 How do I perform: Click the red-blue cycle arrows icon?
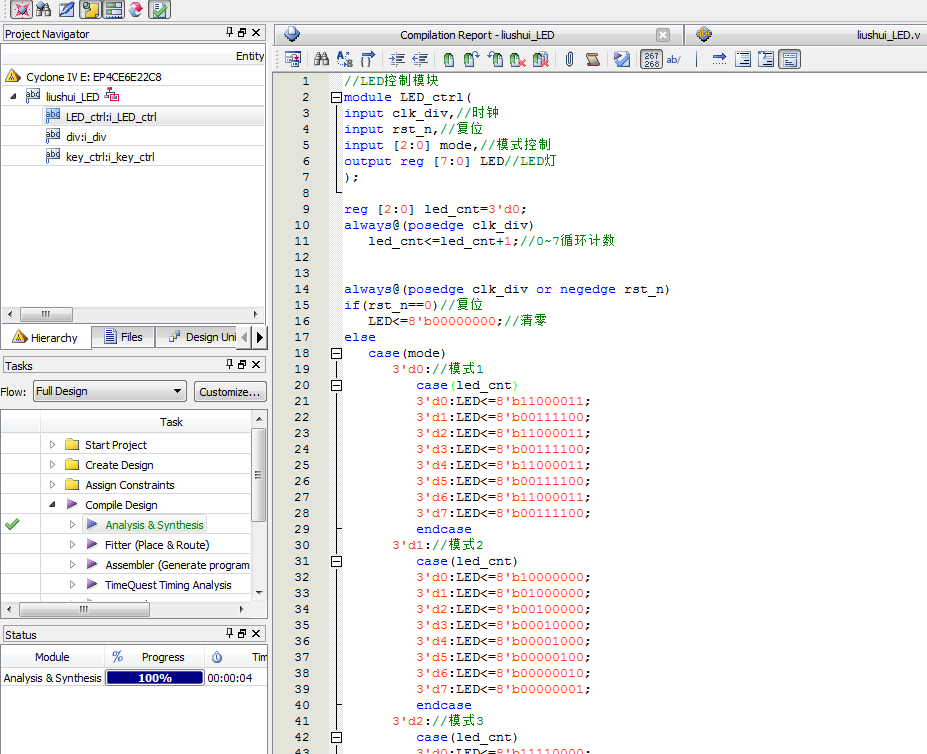click(136, 9)
